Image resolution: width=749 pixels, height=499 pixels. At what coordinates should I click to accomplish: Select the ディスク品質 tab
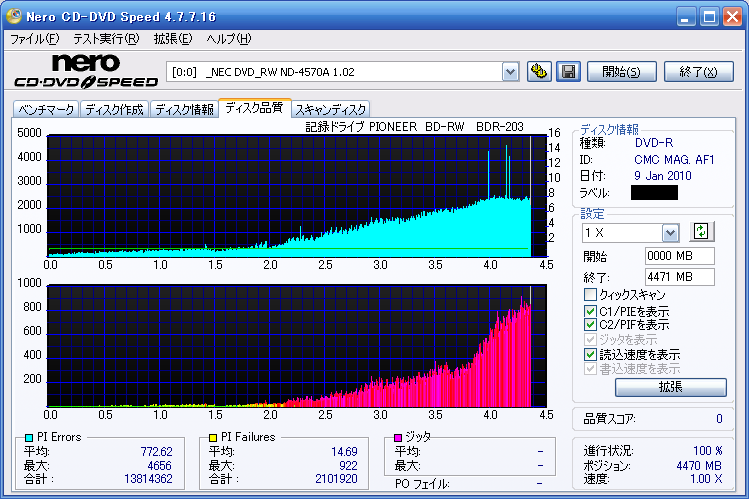tap(254, 108)
